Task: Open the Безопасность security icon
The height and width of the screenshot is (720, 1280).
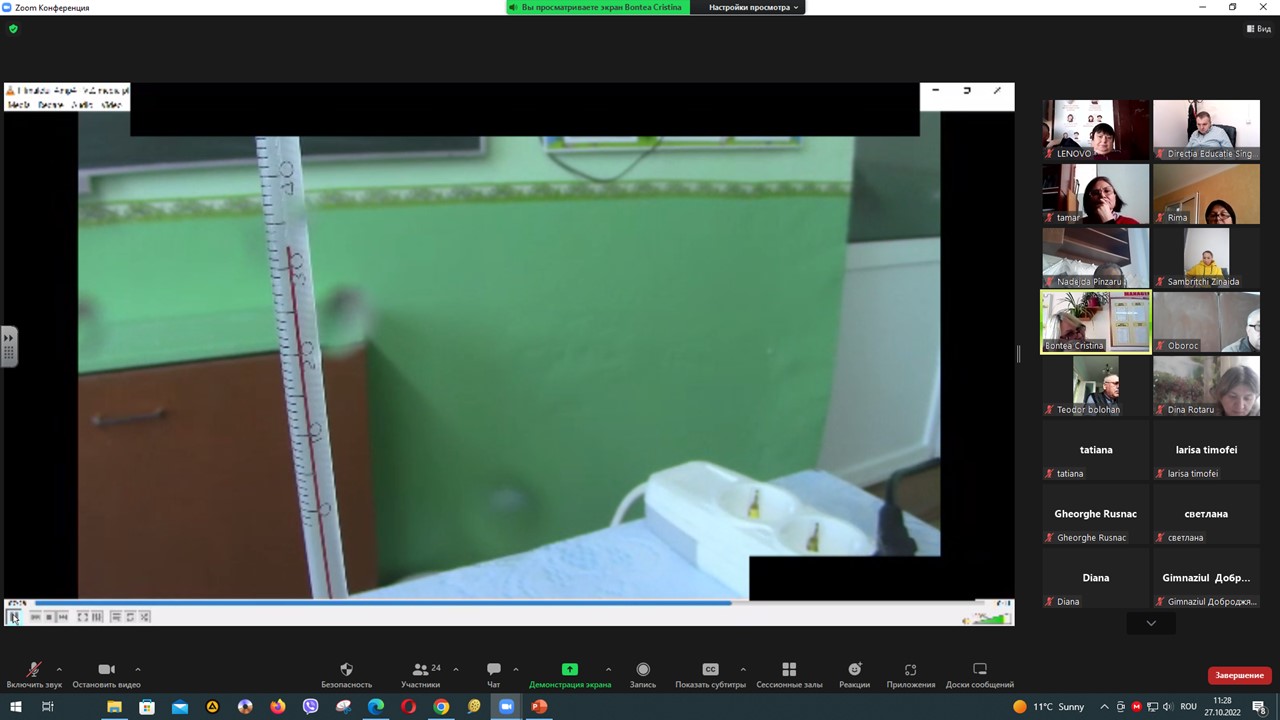Action: 346,670
